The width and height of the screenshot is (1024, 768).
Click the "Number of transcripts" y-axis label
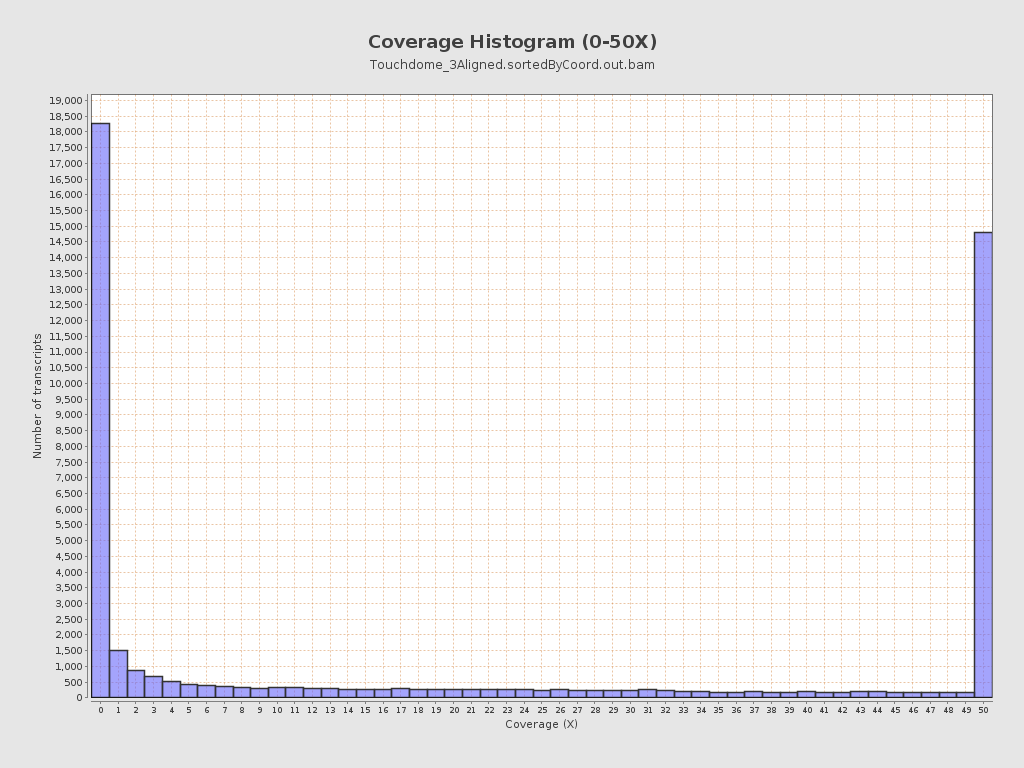(38, 396)
